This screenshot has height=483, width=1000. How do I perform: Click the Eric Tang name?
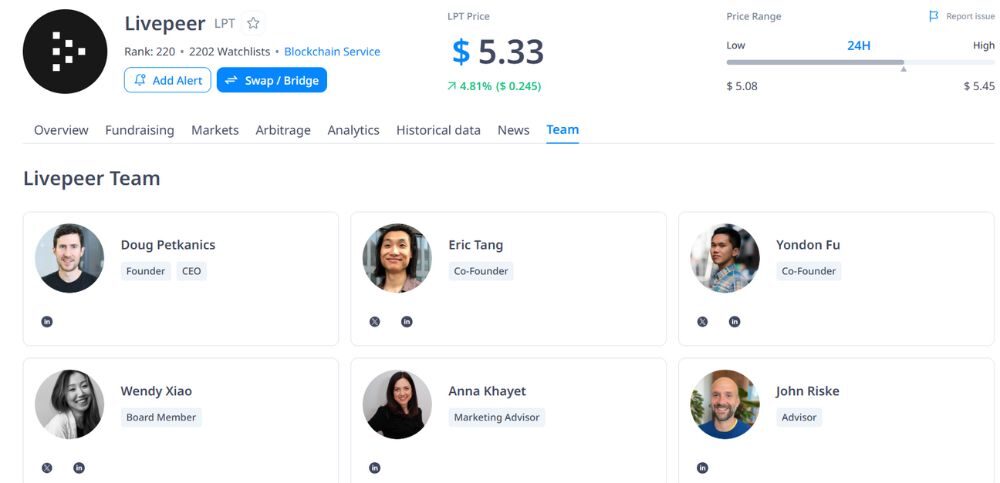click(x=476, y=245)
